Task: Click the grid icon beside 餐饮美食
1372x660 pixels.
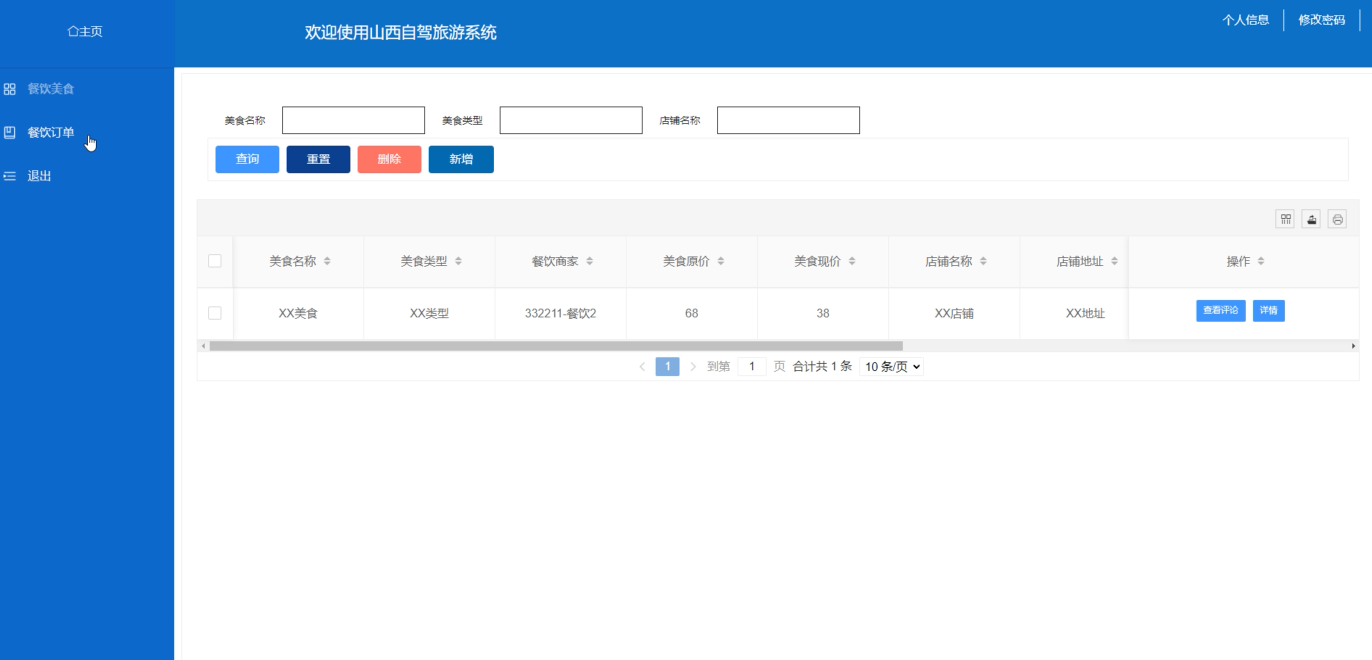Action: point(10,89)
